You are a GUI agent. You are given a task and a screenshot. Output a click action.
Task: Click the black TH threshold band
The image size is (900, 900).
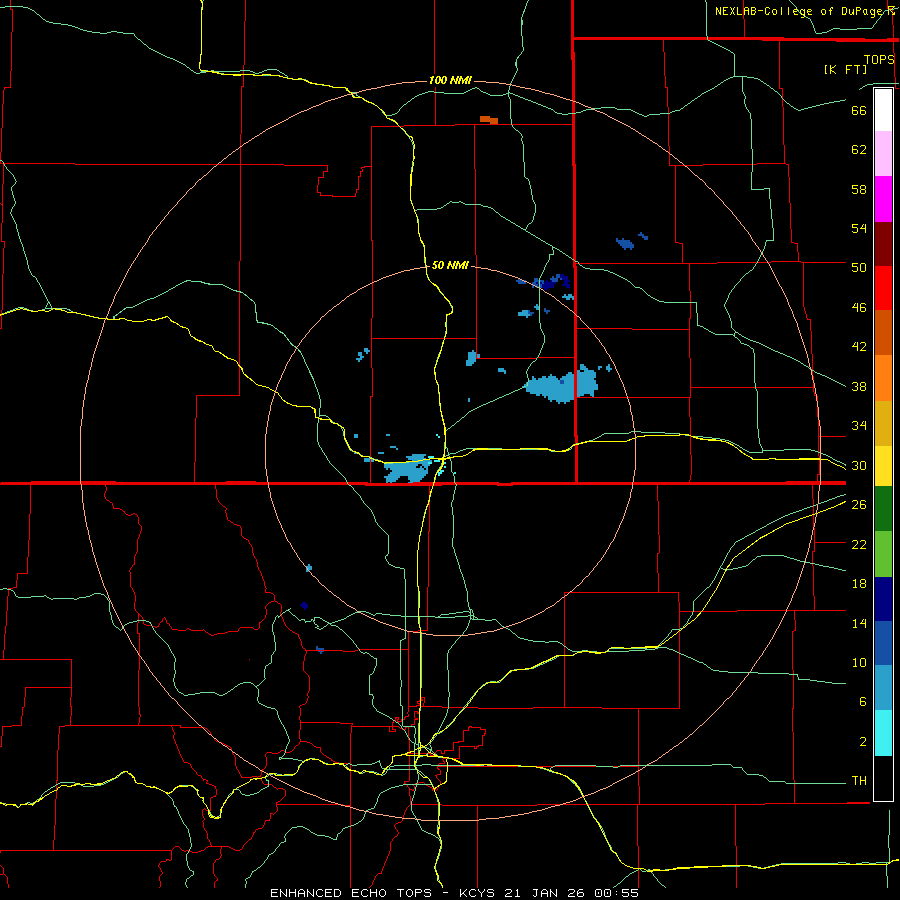click(883, 778)
